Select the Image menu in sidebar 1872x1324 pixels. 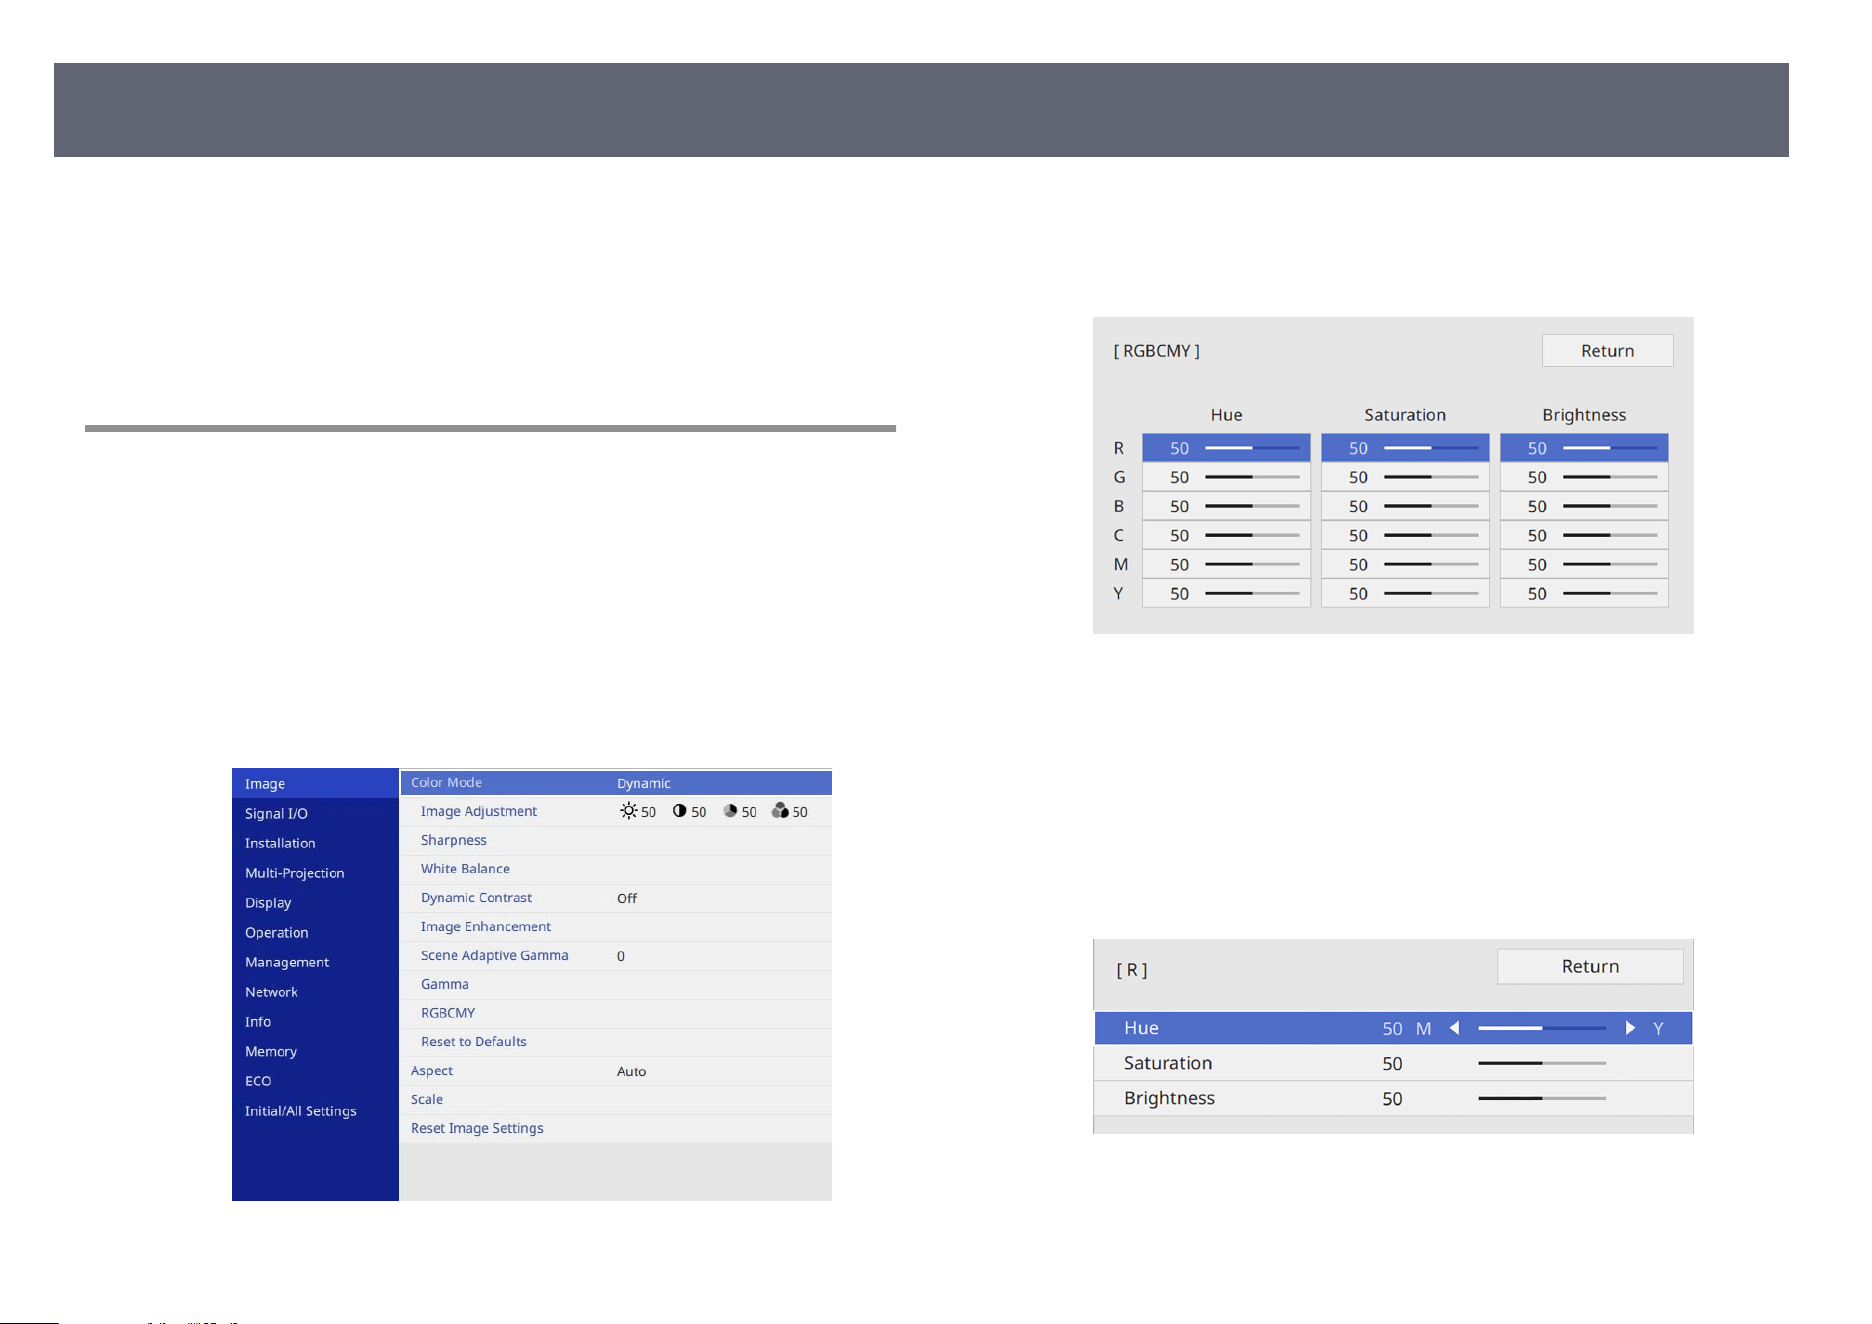tap(315, 783)
